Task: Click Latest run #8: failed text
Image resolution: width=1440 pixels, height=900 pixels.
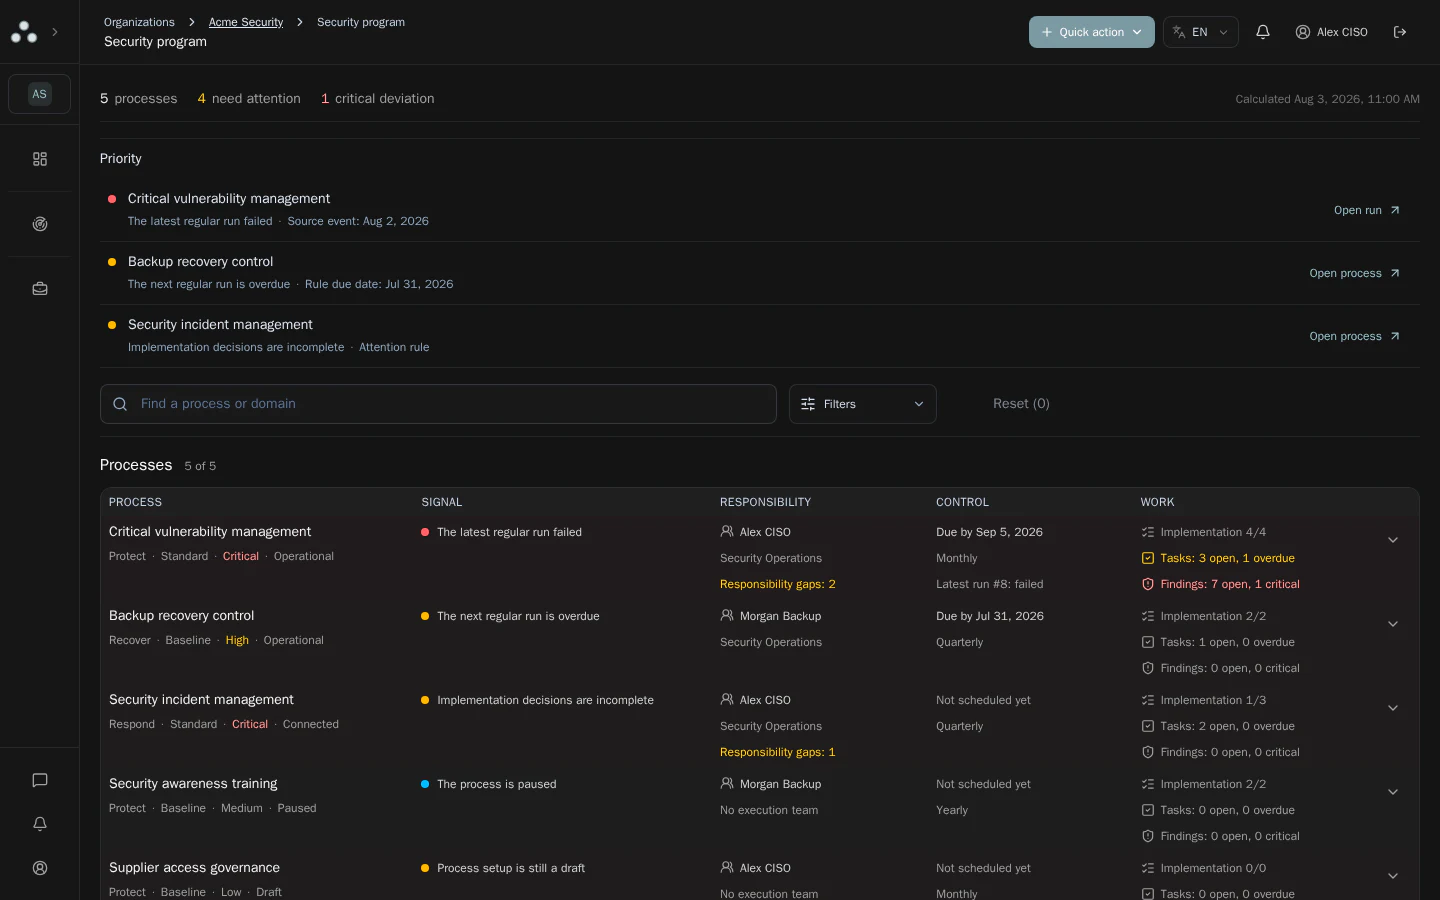Action: (989, 584)
